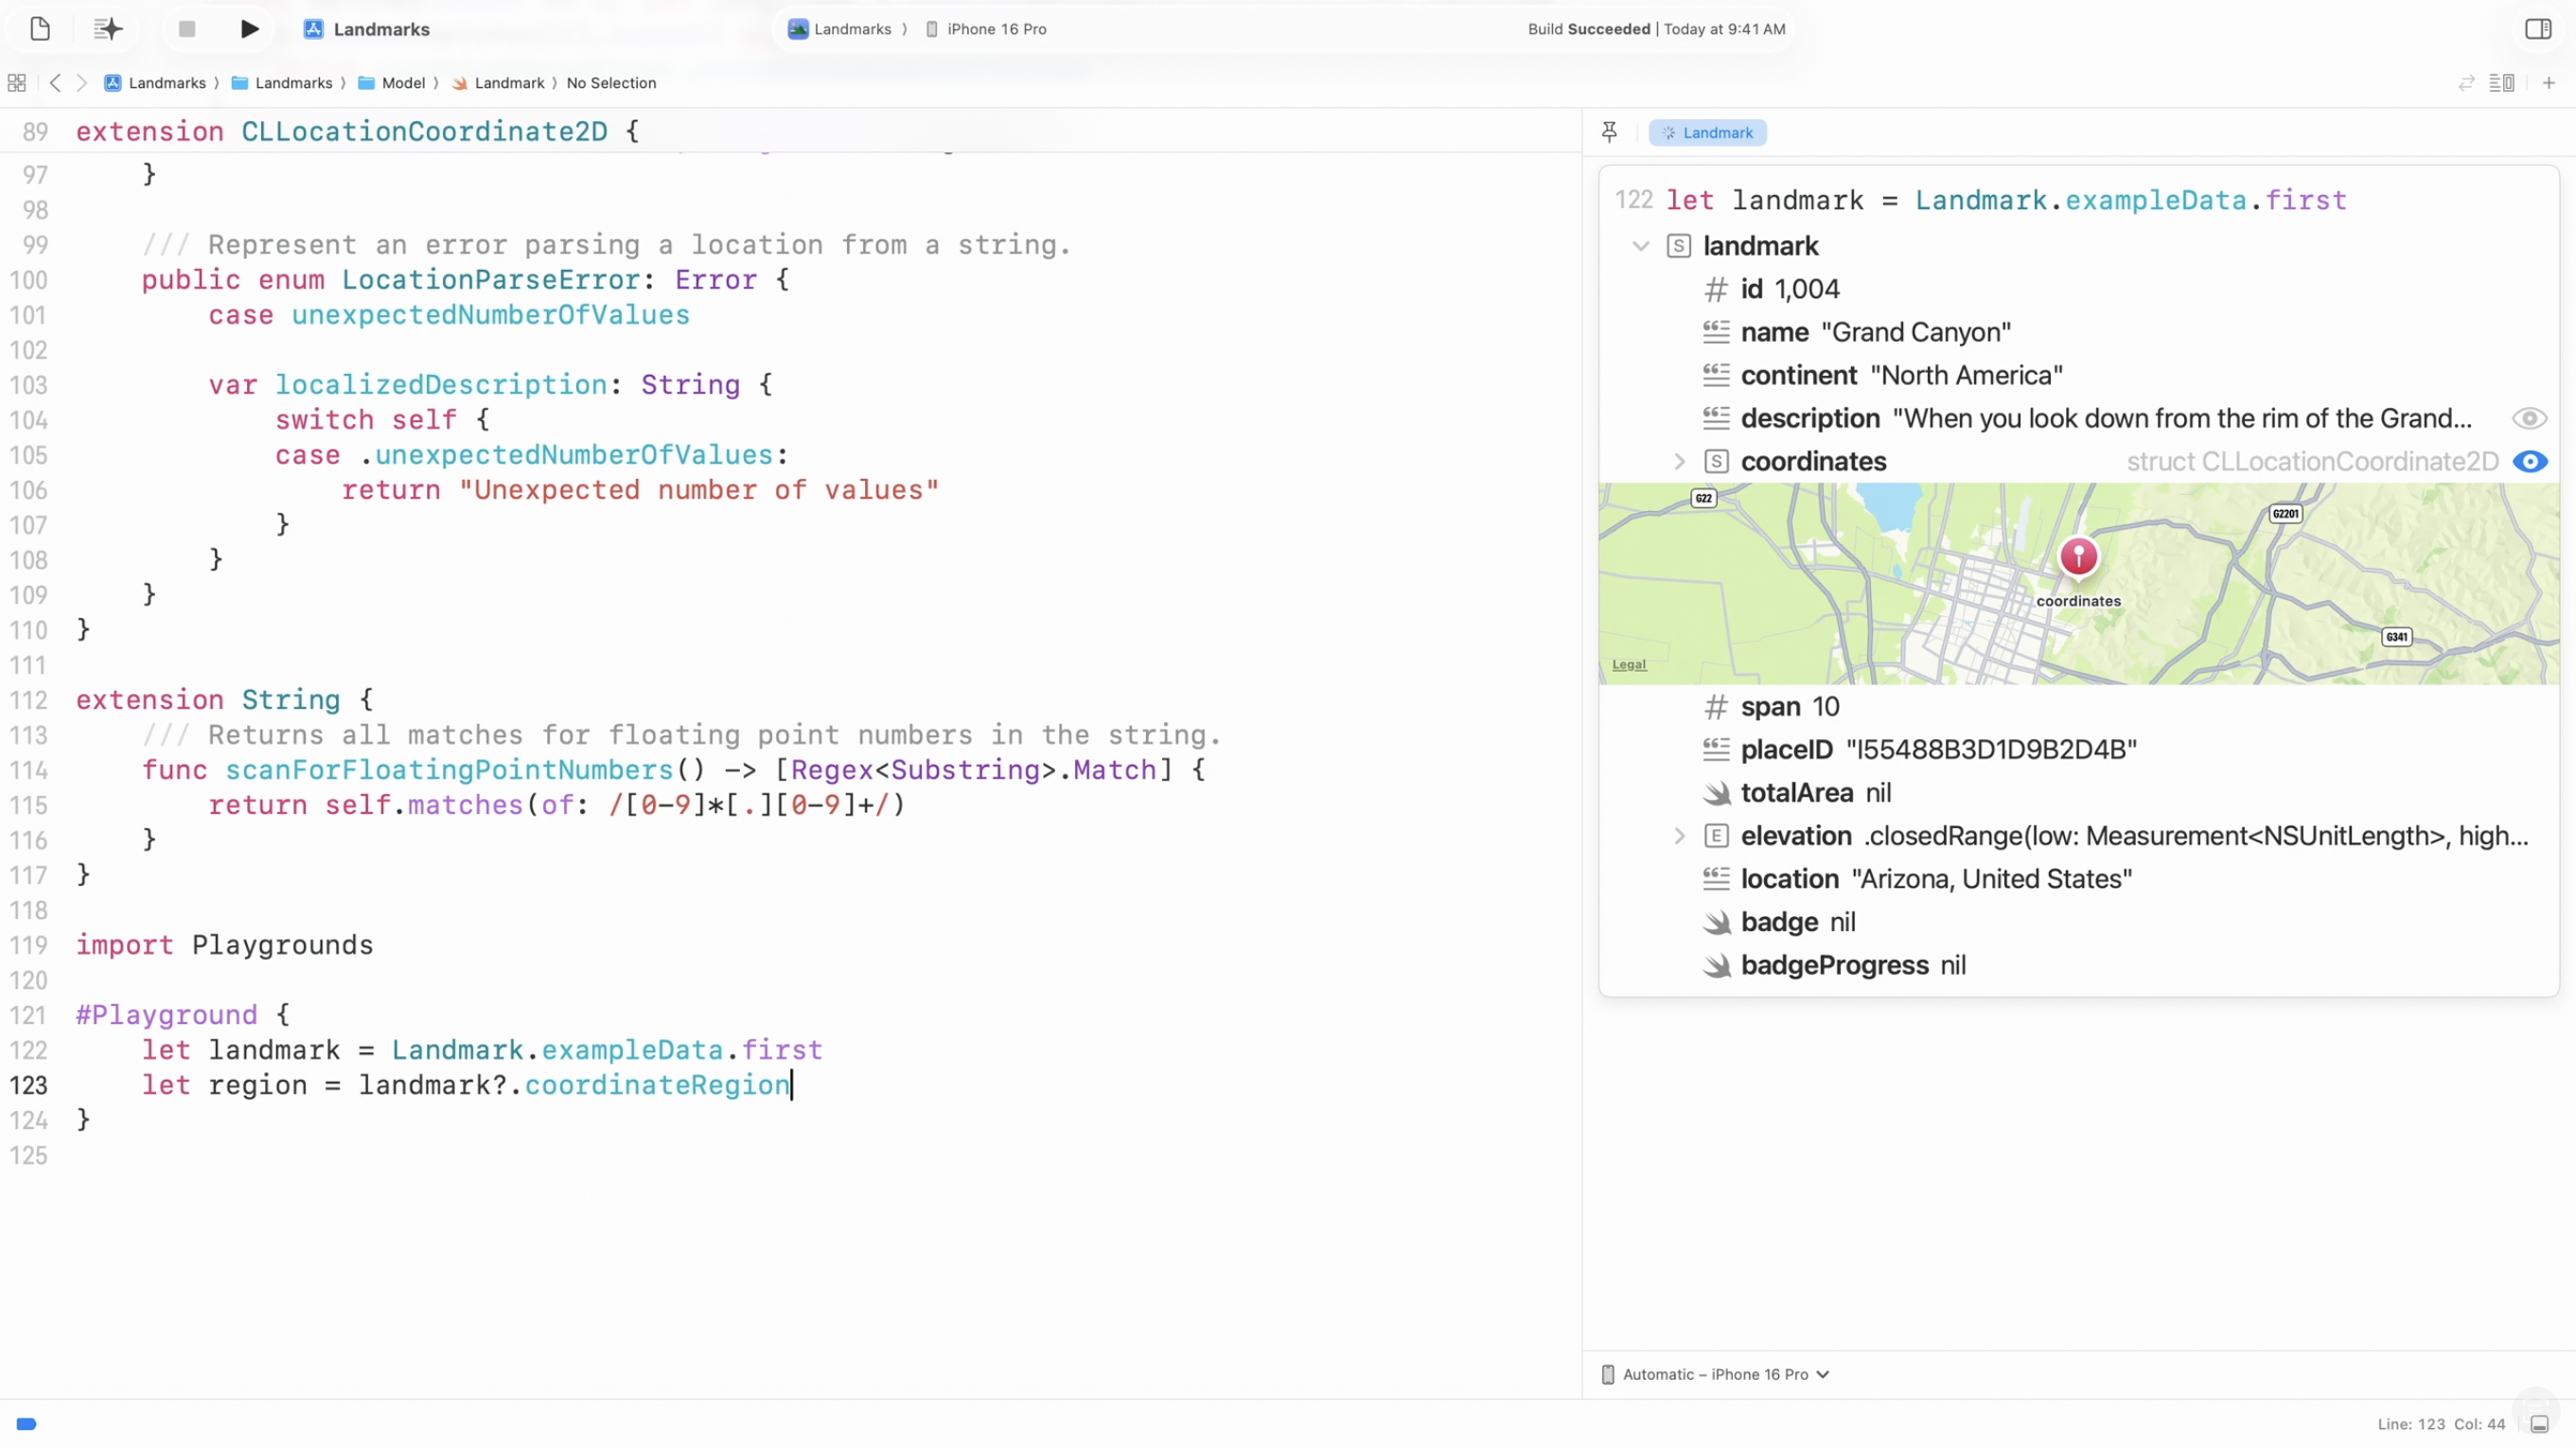2576x1448 pixels.
Task: Click the add editor plus icon
Action: click(2548, 83)
